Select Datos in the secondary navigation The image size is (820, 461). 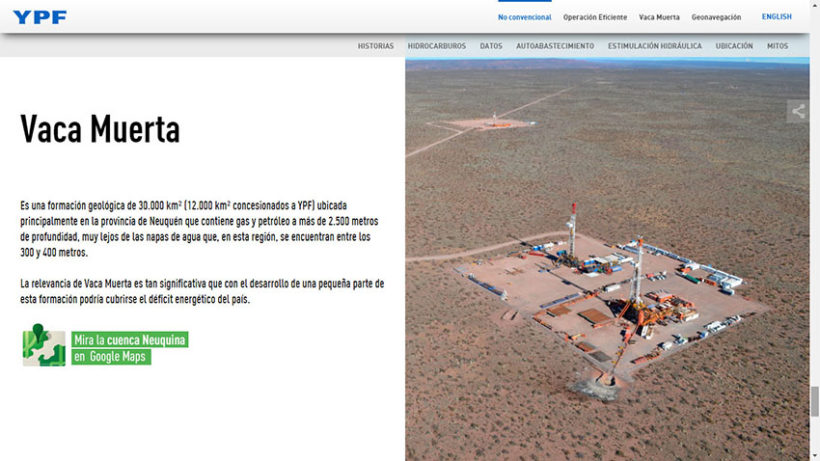tap(491, 46)
